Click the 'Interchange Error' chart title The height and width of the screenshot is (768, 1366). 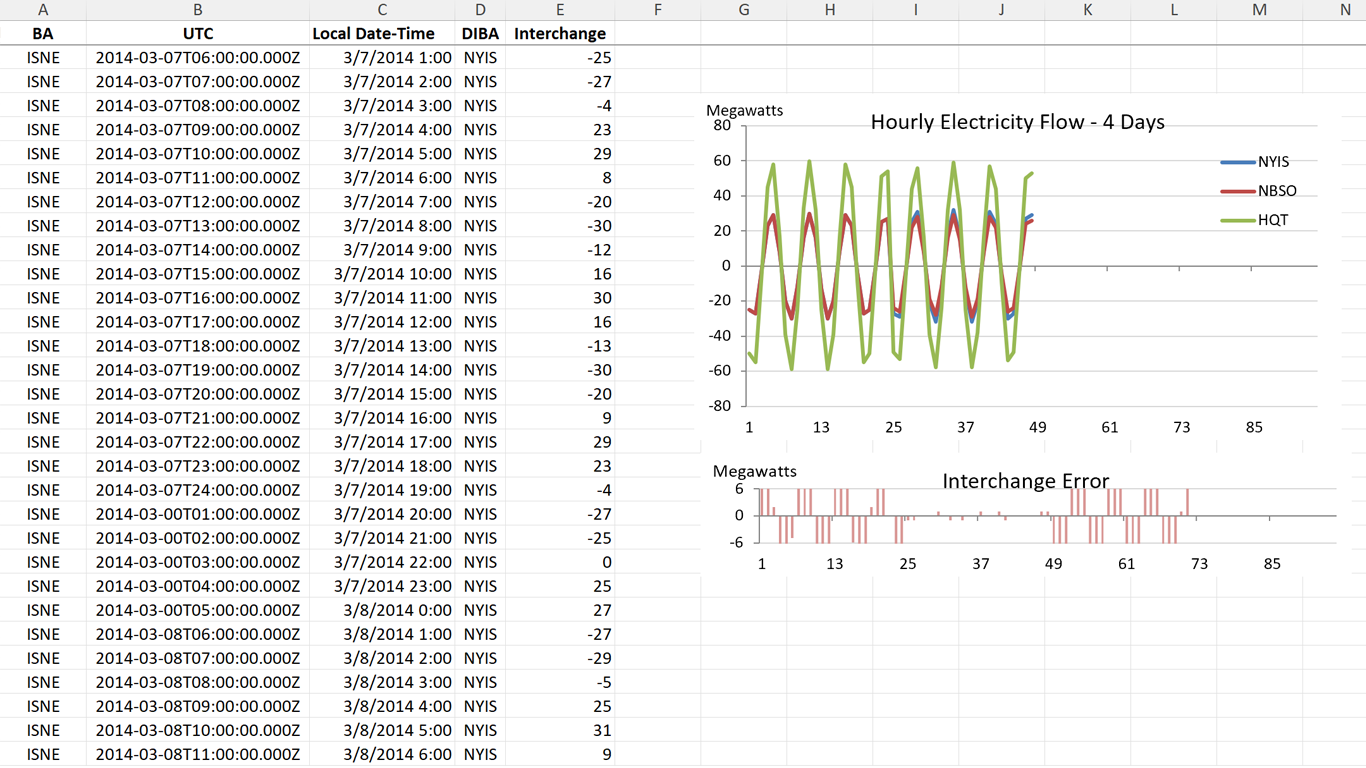(1025, 481)
